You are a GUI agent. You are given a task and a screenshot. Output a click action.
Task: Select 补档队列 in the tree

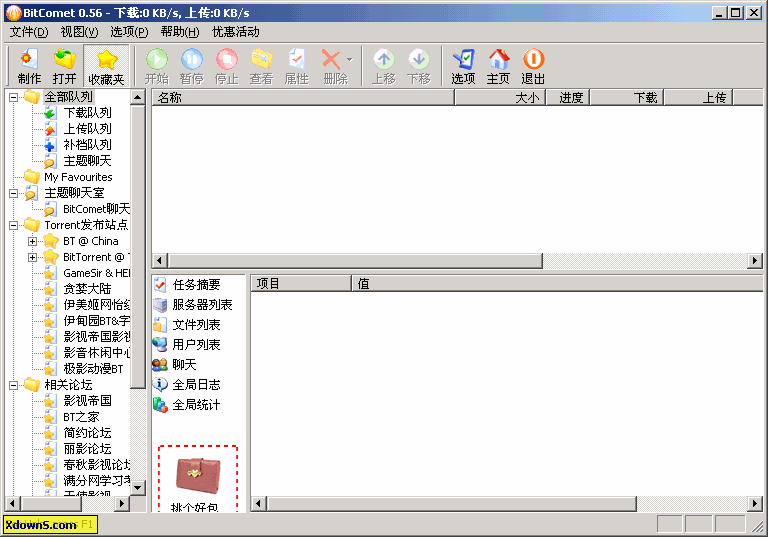88,145
